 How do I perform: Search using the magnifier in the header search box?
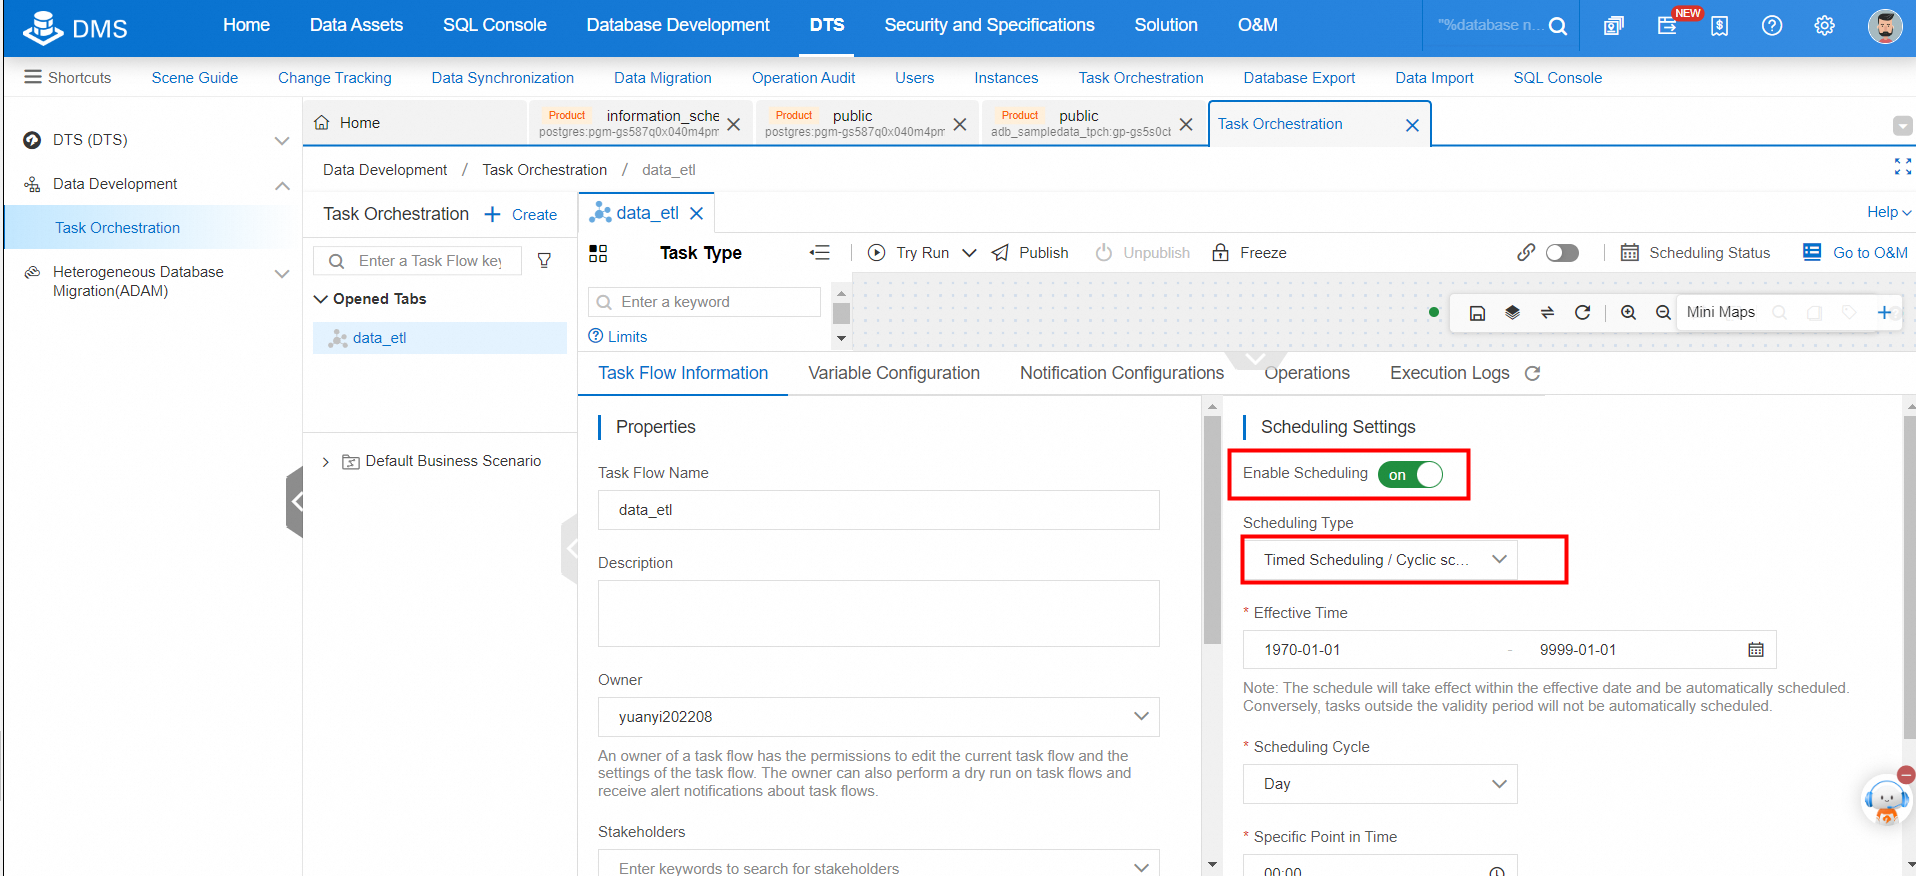(1557, 26)
